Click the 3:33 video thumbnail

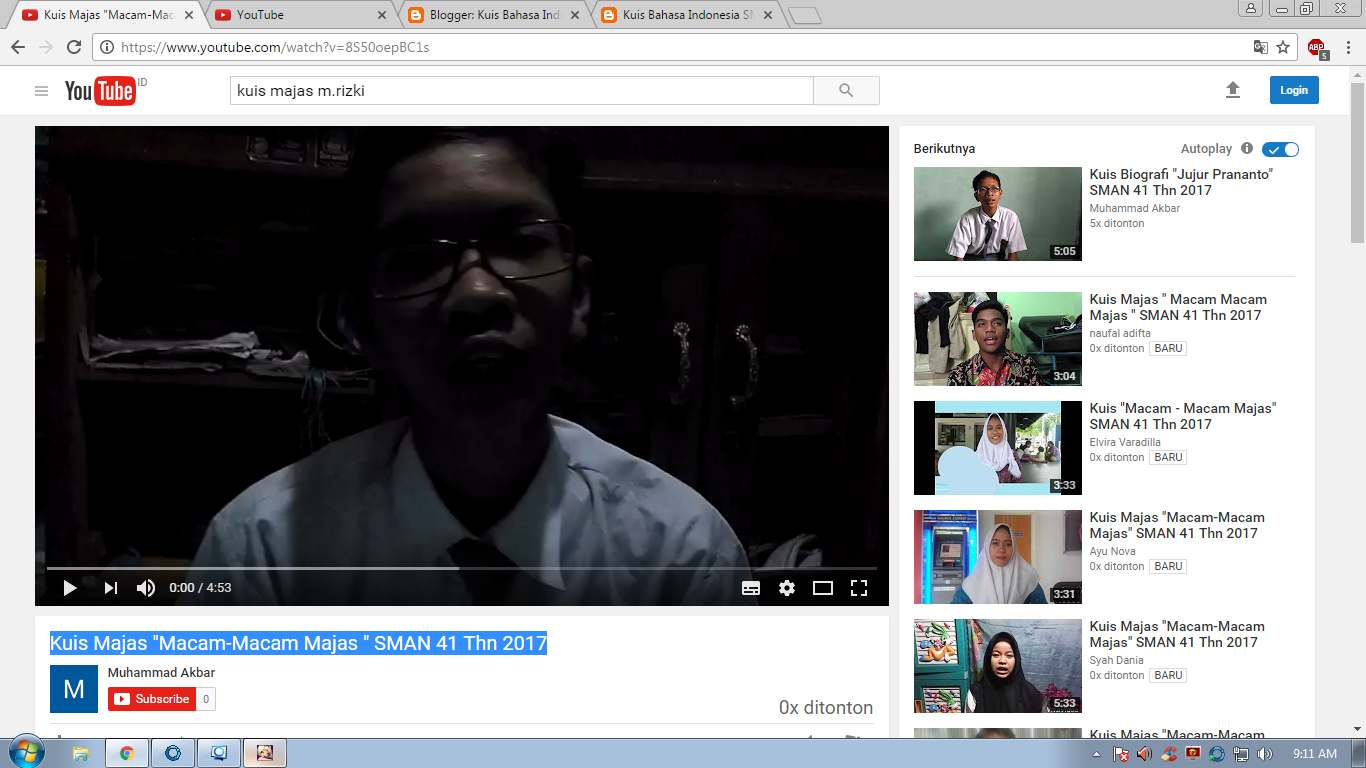pos(998,448)
